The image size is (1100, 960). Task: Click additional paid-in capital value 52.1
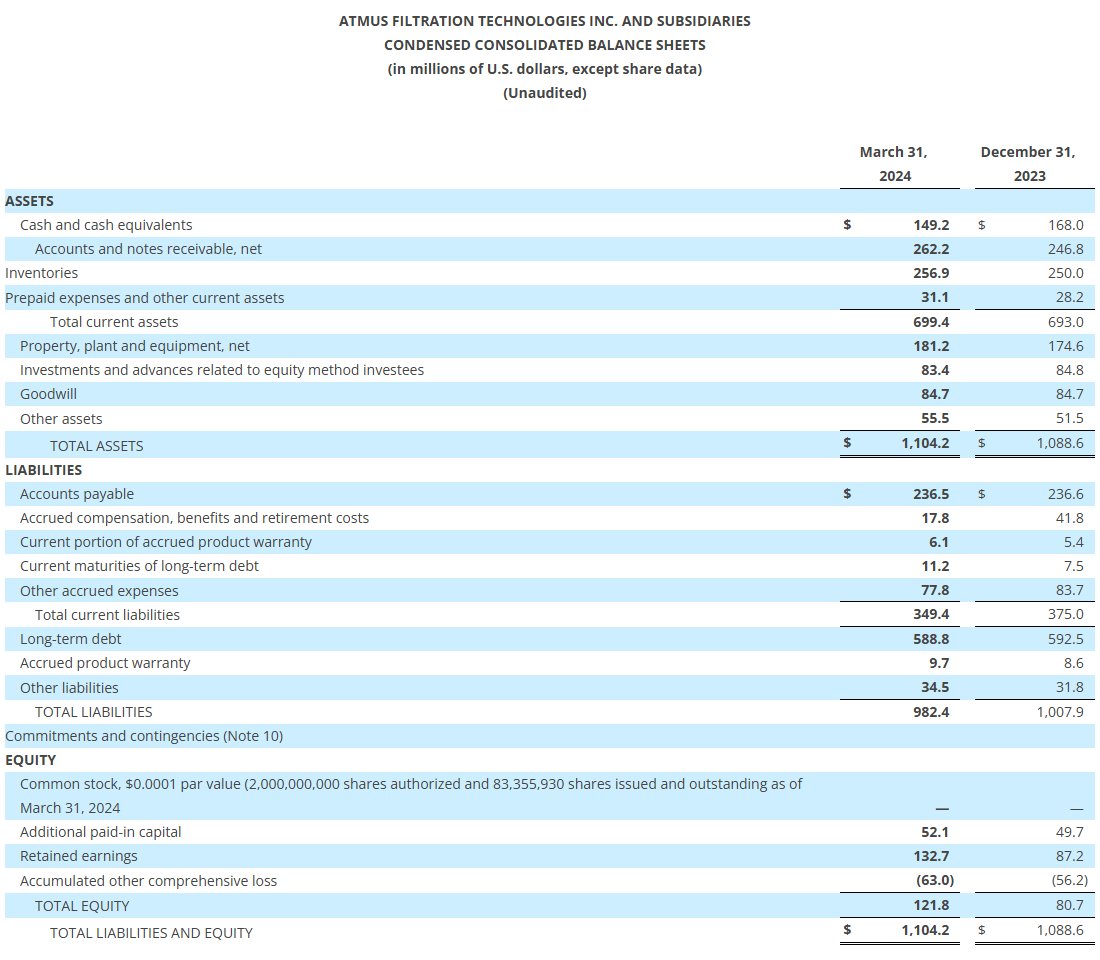[935, 832]
